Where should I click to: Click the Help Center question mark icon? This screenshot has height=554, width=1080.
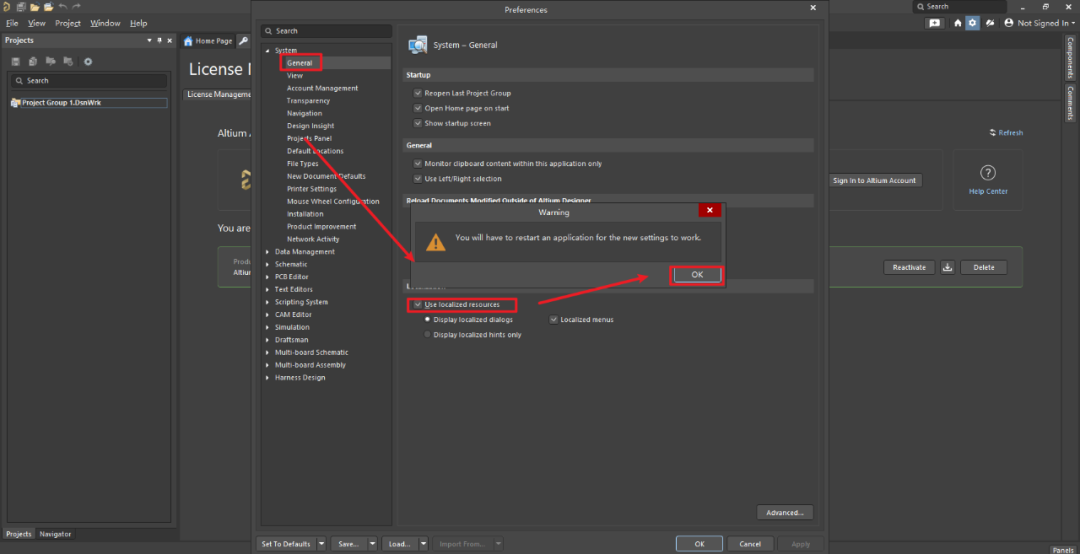[987, 173]
